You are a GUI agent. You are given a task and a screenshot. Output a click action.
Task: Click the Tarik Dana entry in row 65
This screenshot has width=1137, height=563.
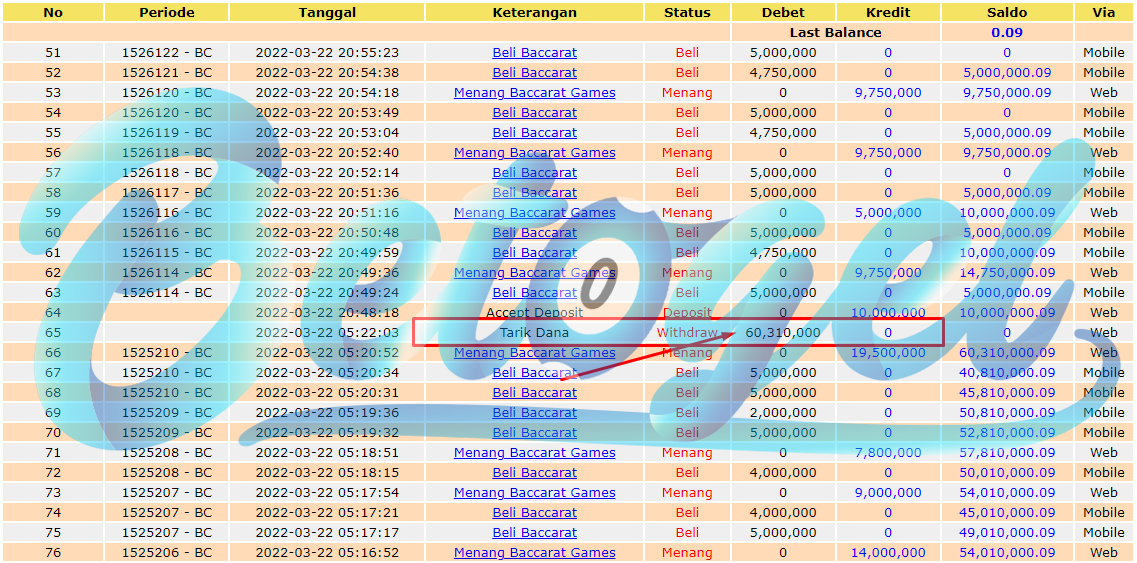534,332
